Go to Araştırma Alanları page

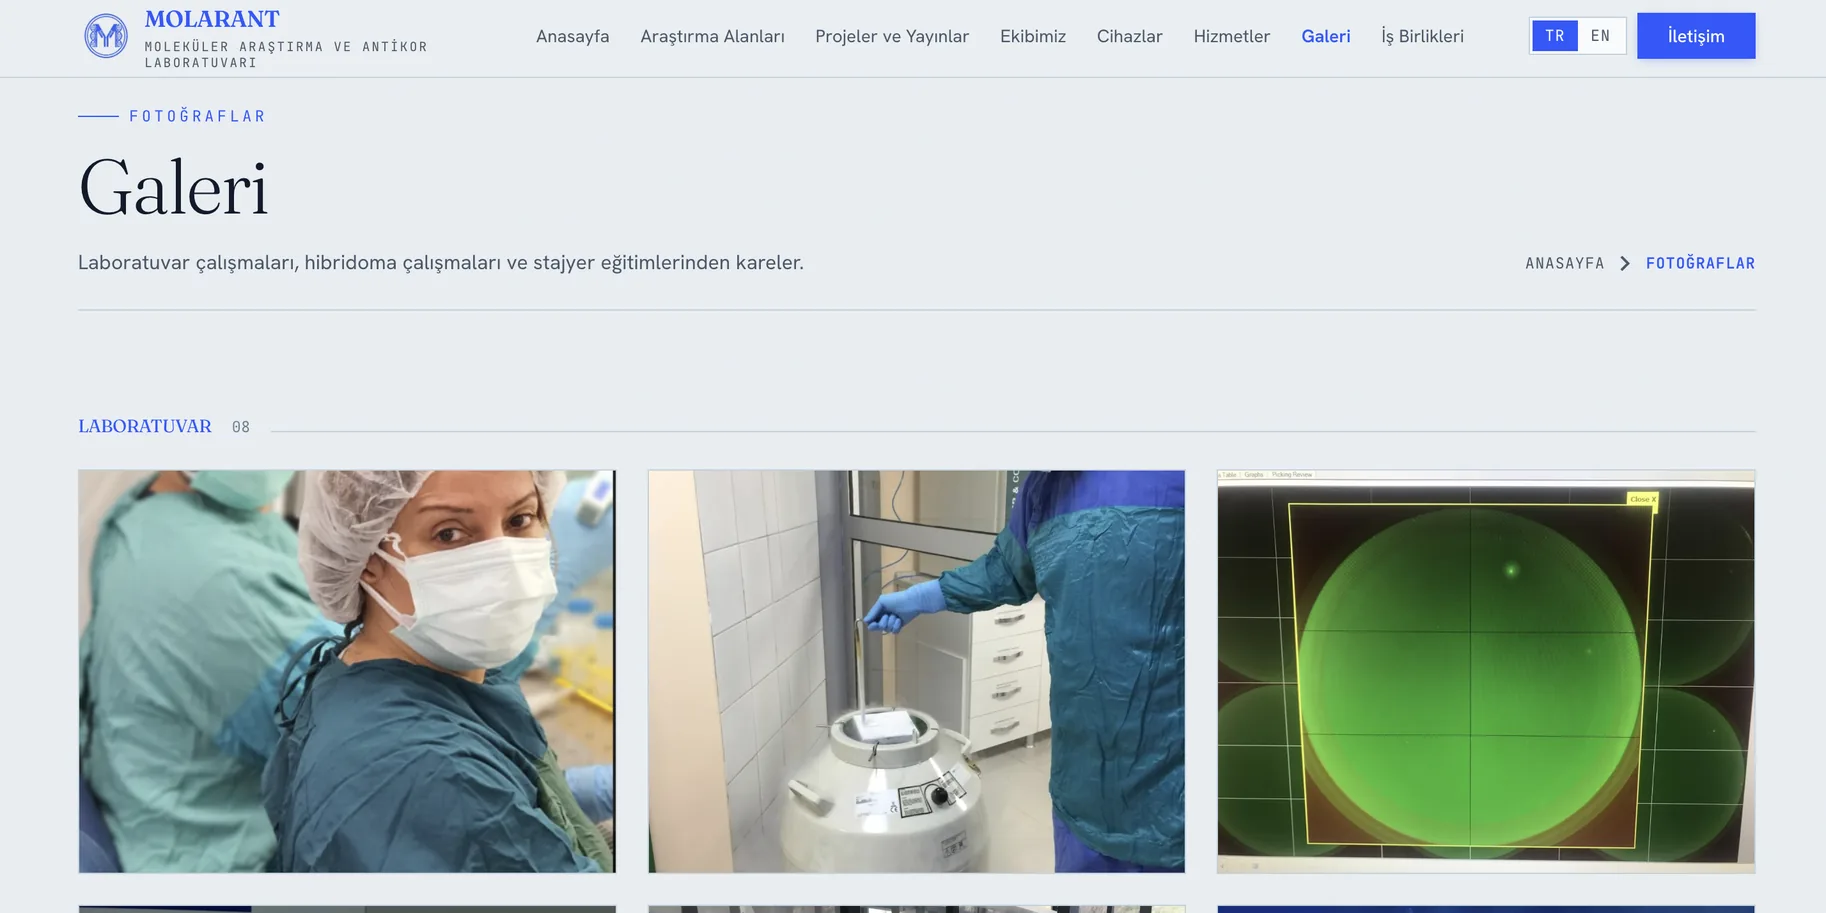(x=712, y=36)
